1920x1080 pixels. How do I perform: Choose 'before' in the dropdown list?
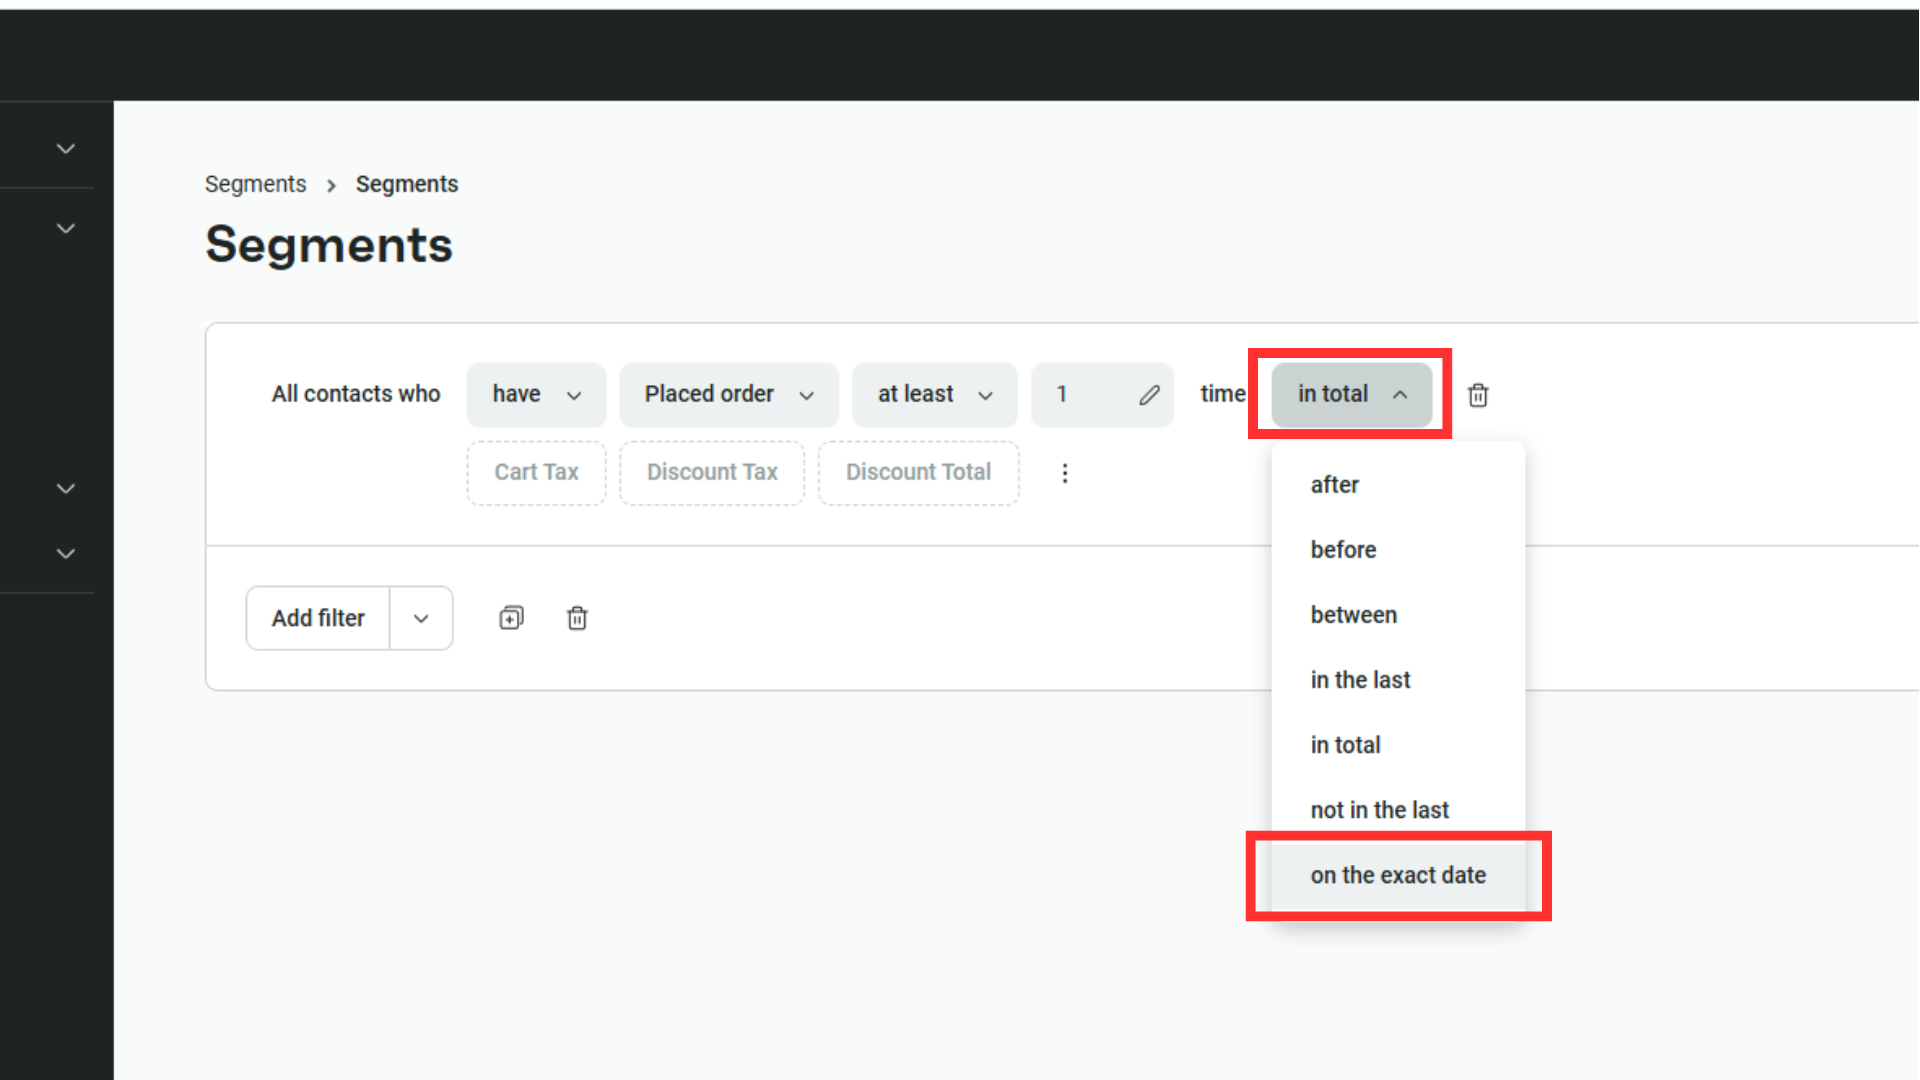pyautogui.click(x=1343, y=550)
